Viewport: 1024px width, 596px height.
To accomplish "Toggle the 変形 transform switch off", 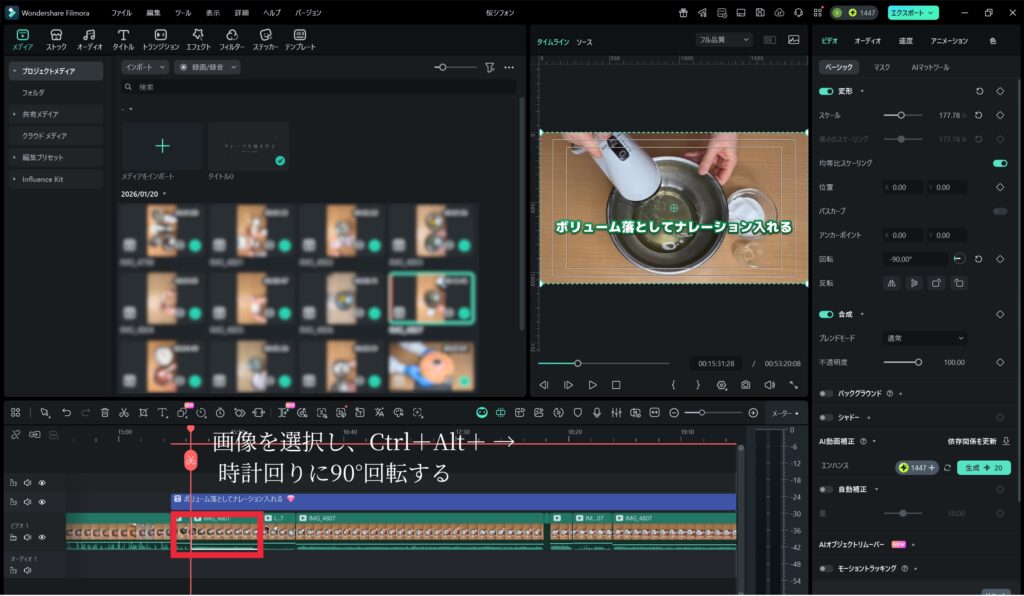I will point(826,91).
